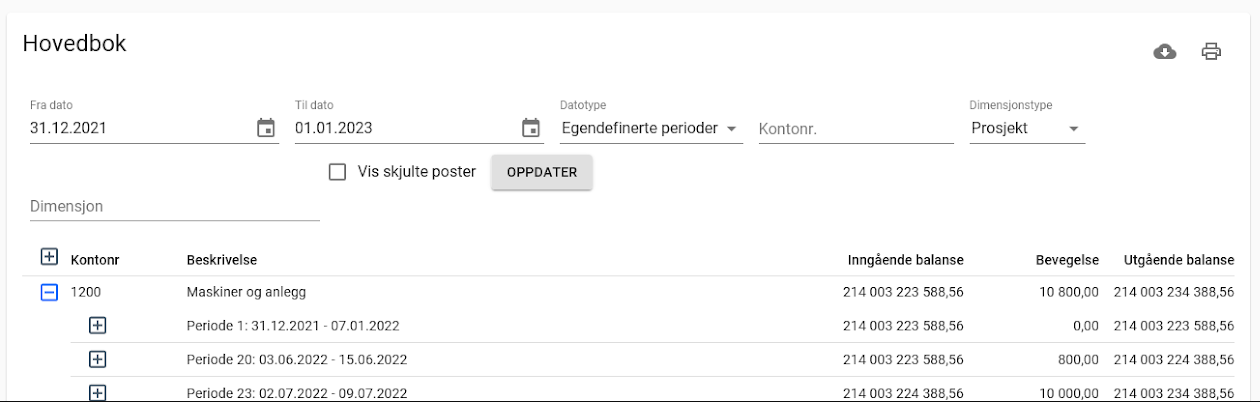Screen dimensions: 1260x402
Task: Click the cloud download icon
Action: tap(1165, 52)
